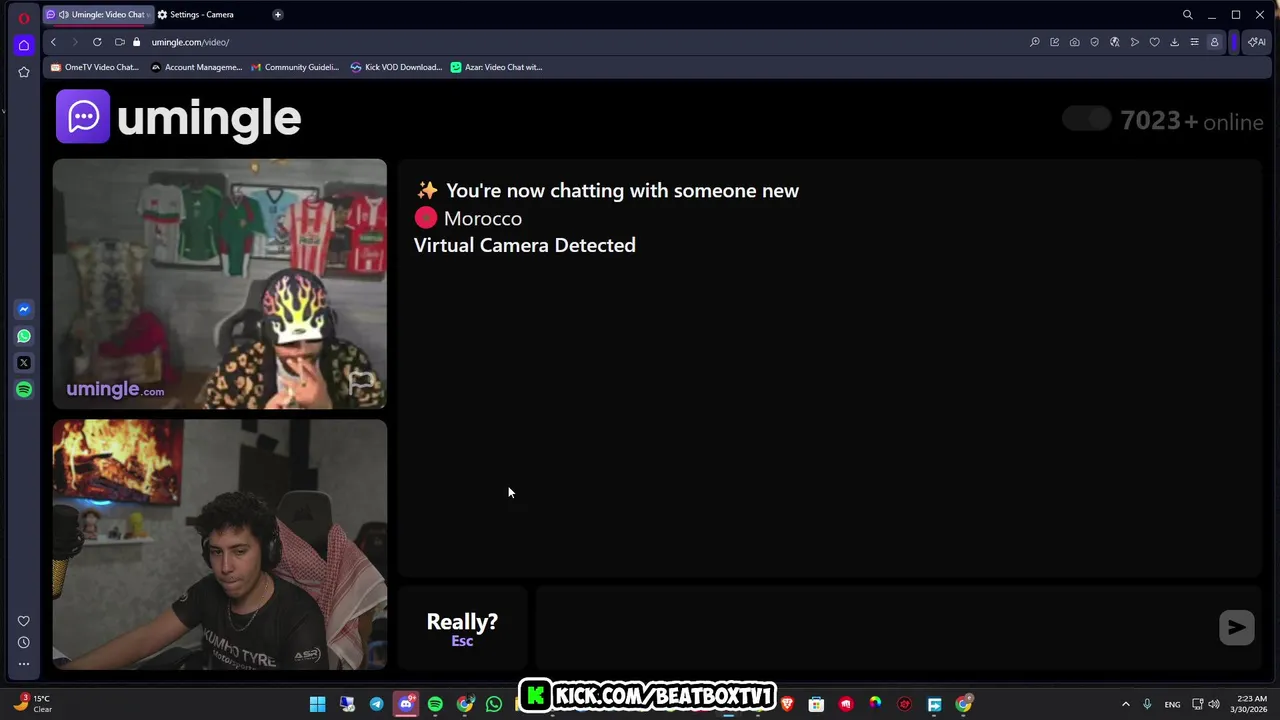This screenshot has width=1280, height=720.
Task: Open X (Twitter) in the sidebar
Action: 24,363
